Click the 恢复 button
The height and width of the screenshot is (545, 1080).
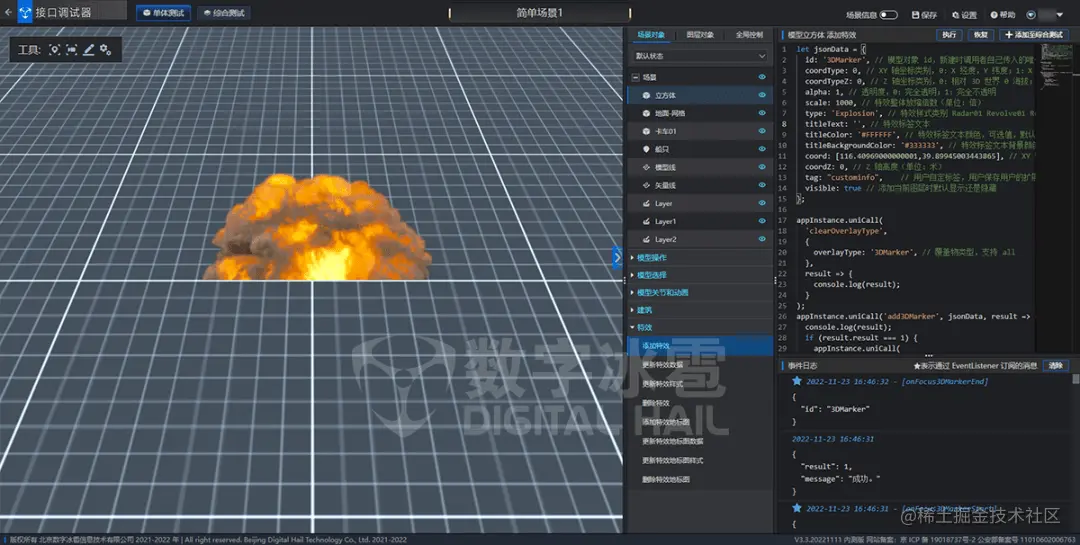pos(981,34)
